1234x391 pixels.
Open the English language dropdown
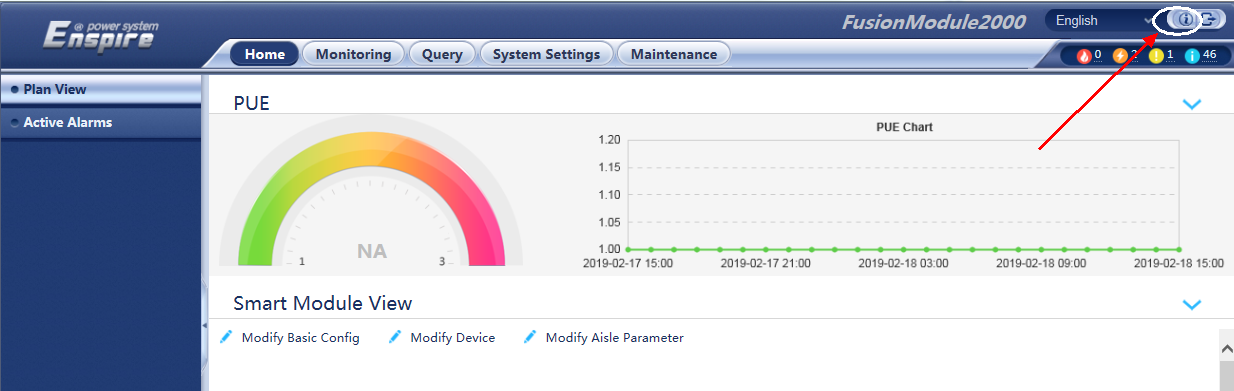point(1103,20)
